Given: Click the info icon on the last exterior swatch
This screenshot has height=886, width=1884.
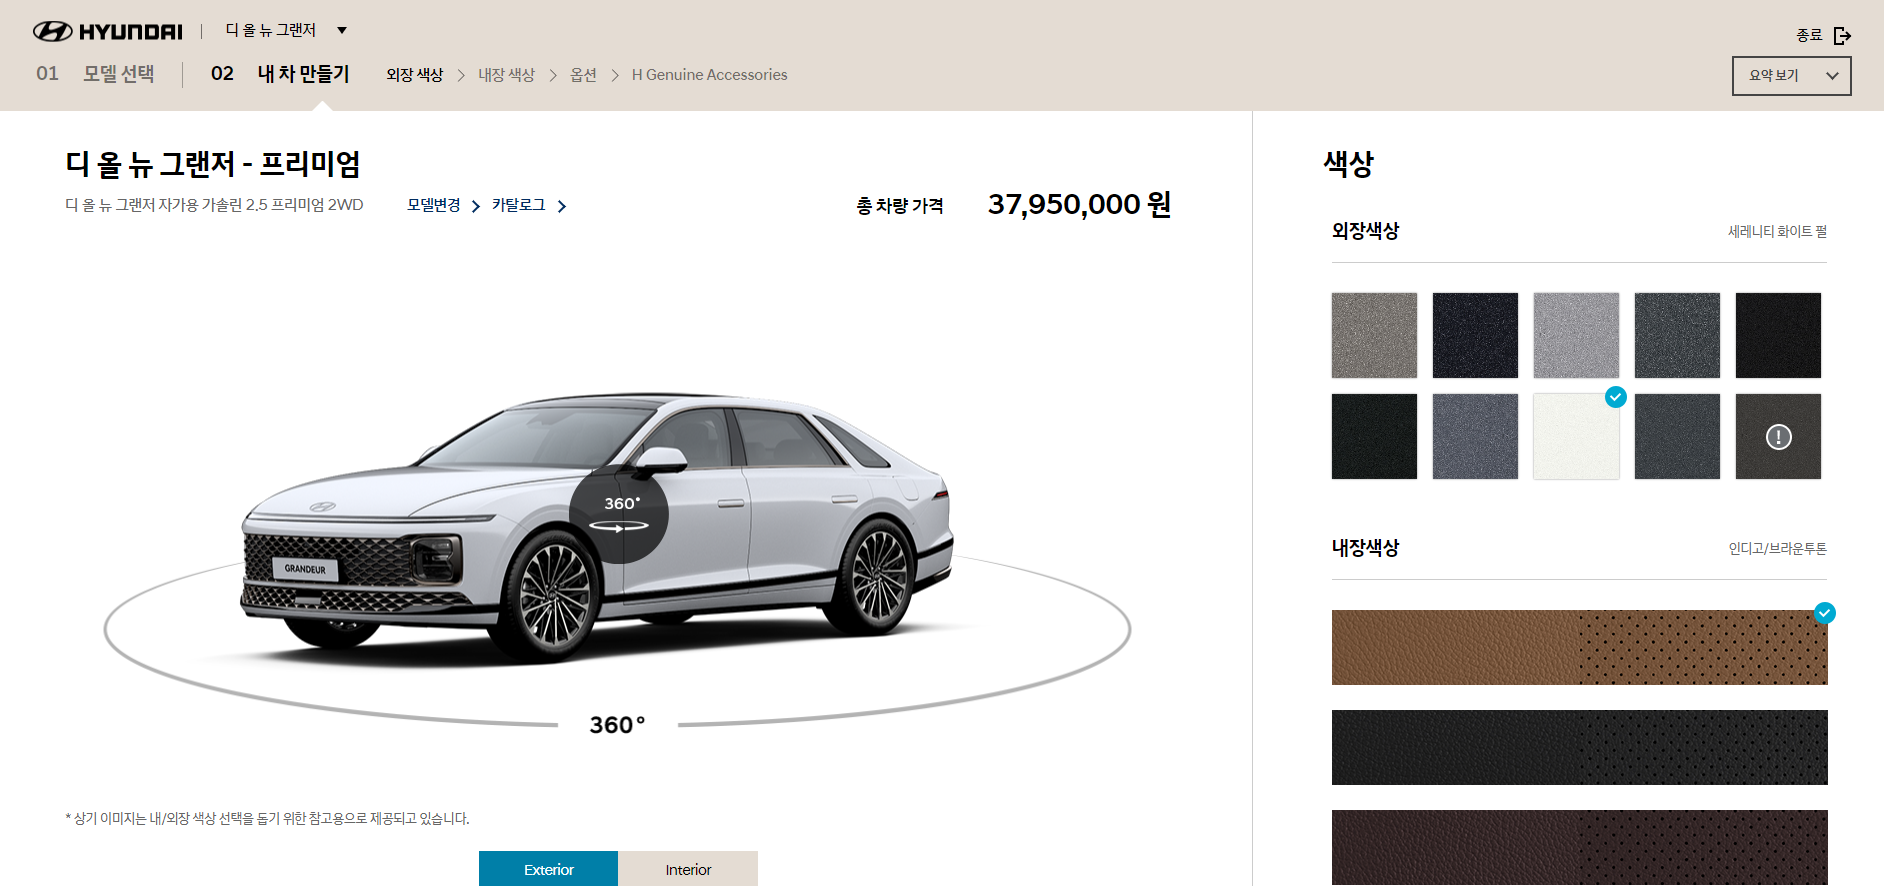Looking at the screenshot, I should point(1778,437).
